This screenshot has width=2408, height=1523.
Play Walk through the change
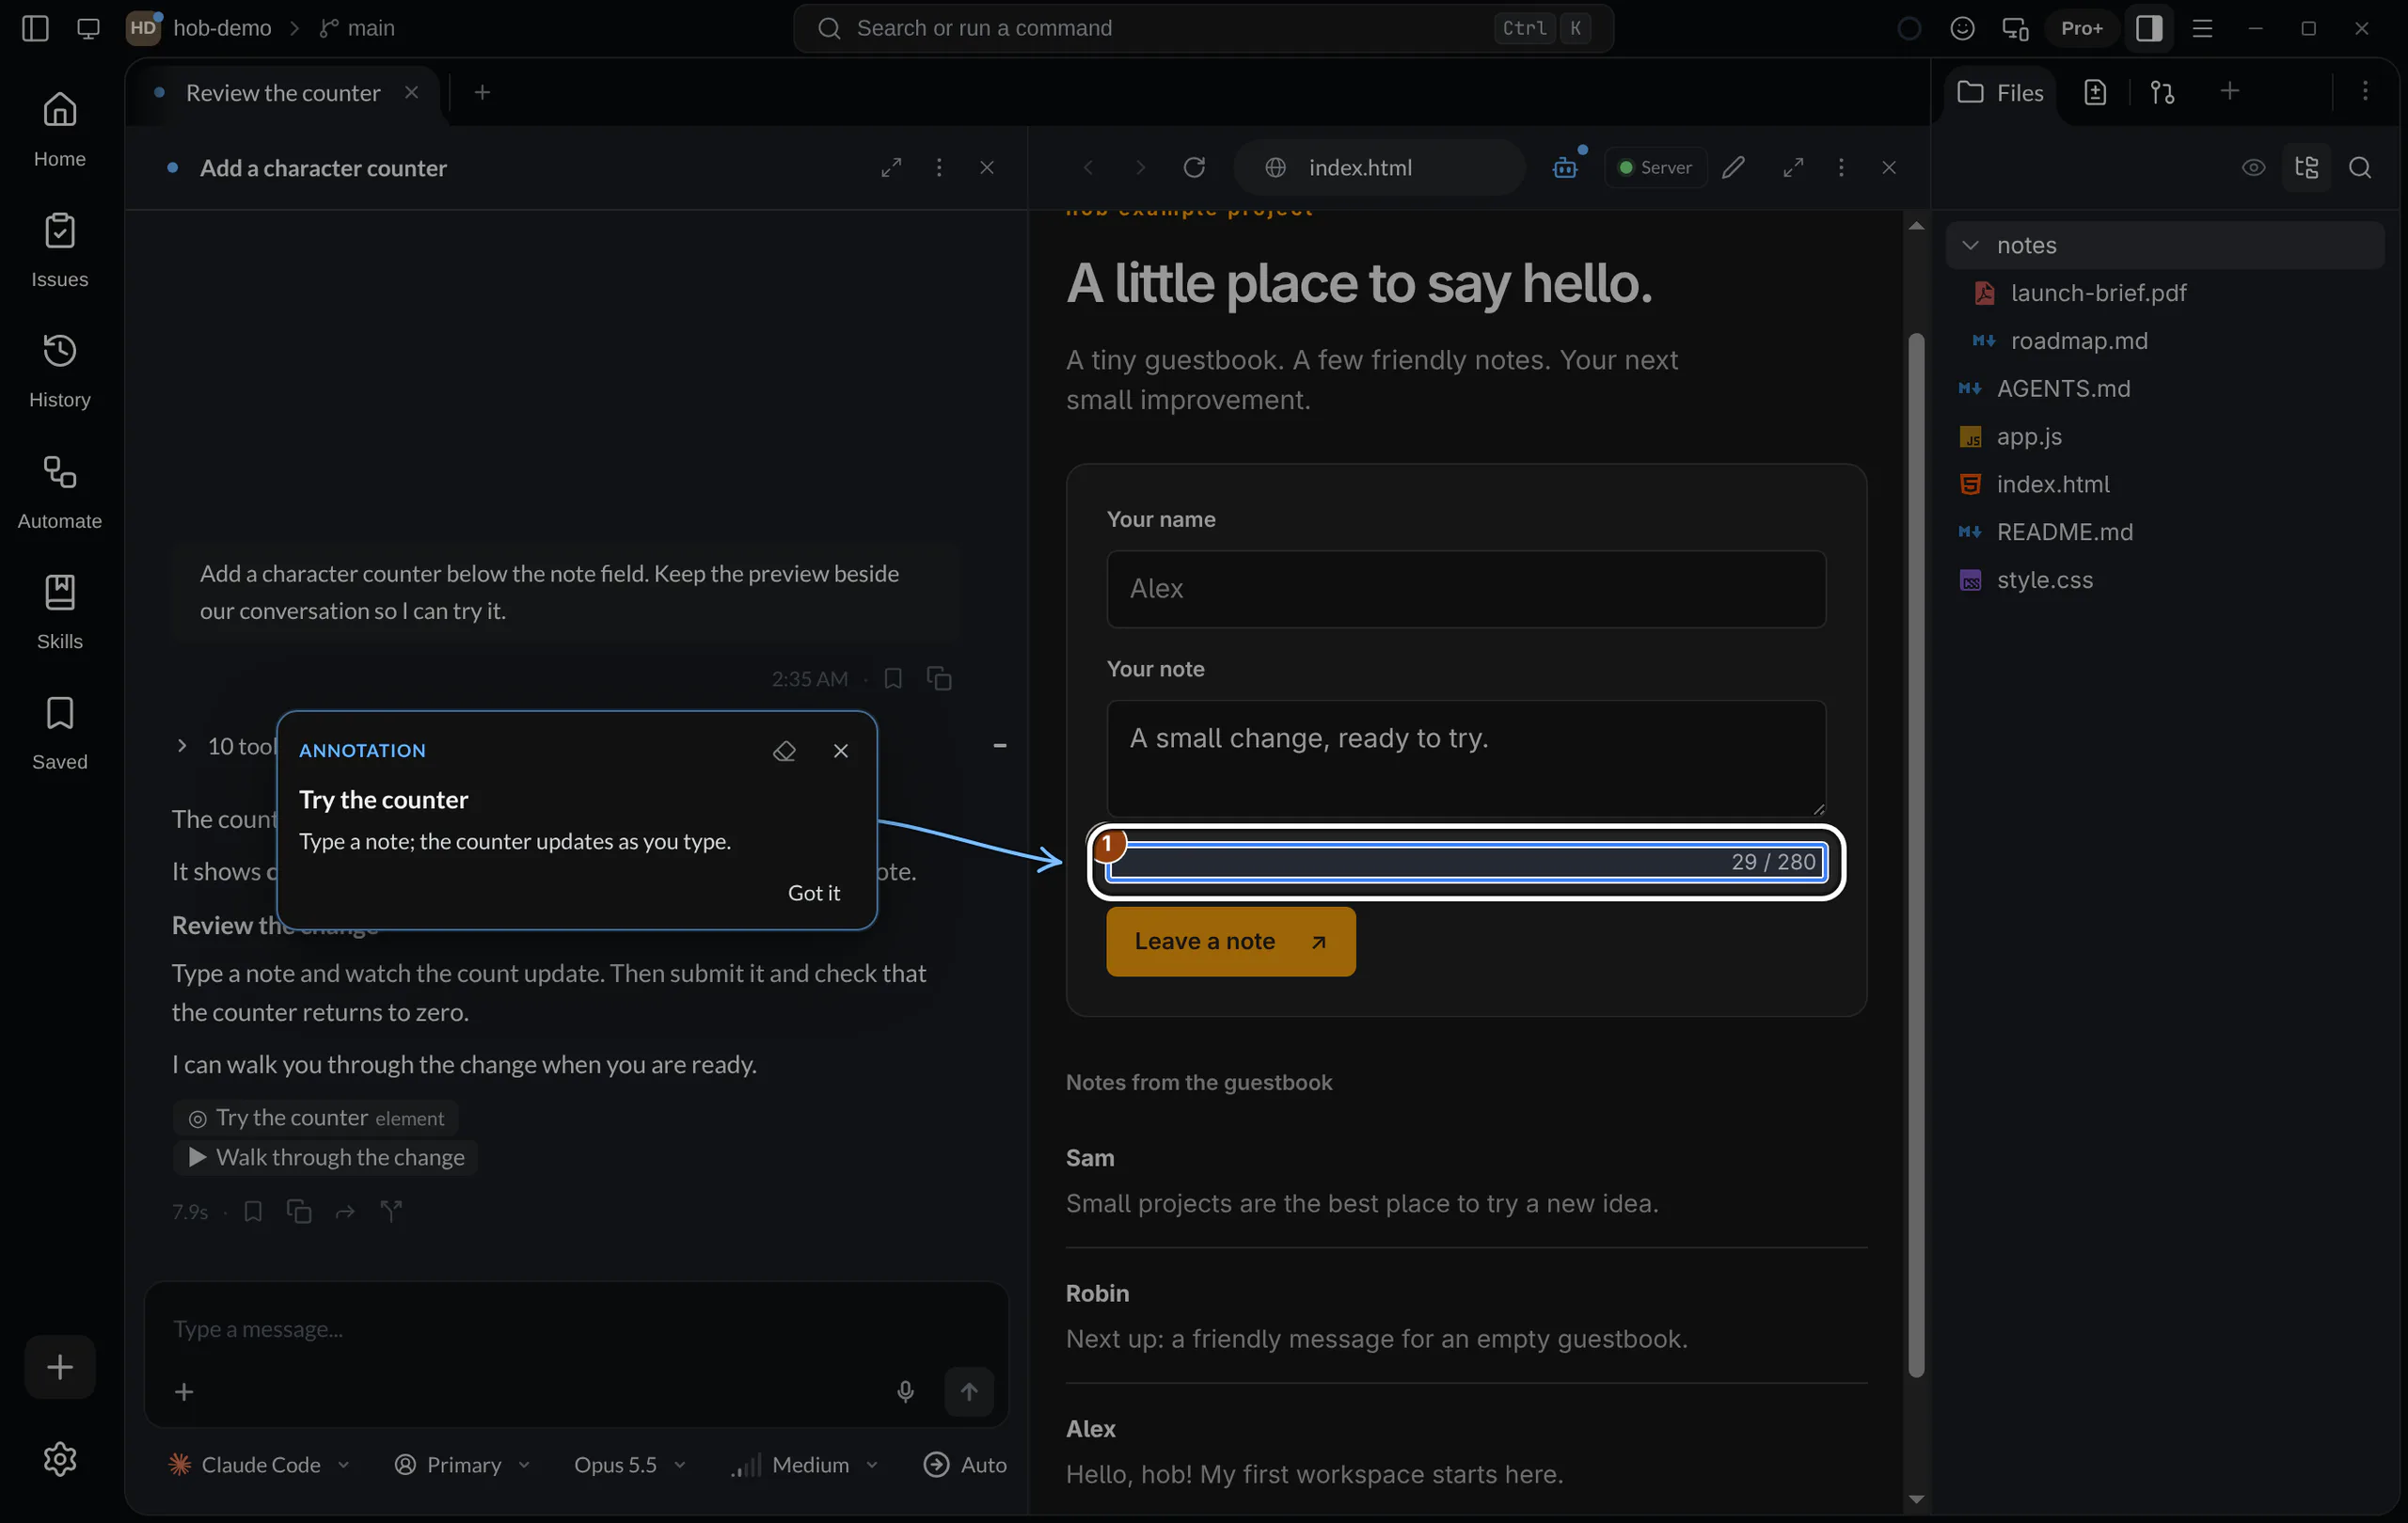(x=326, y=1157)
